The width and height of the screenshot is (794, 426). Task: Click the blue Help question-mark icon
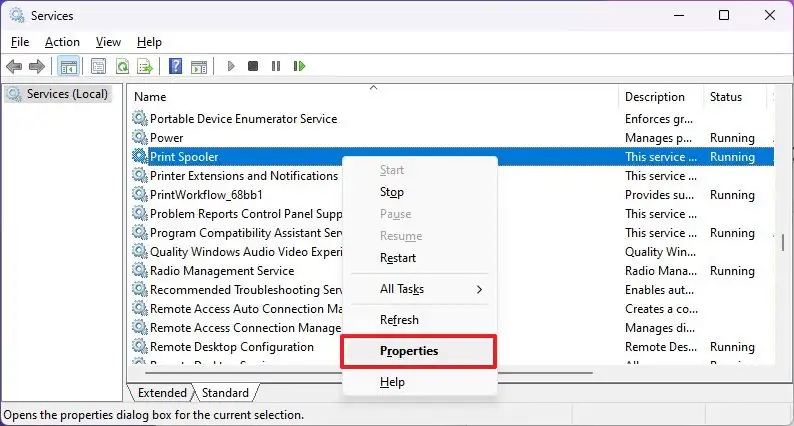click(x=175, y=66)
